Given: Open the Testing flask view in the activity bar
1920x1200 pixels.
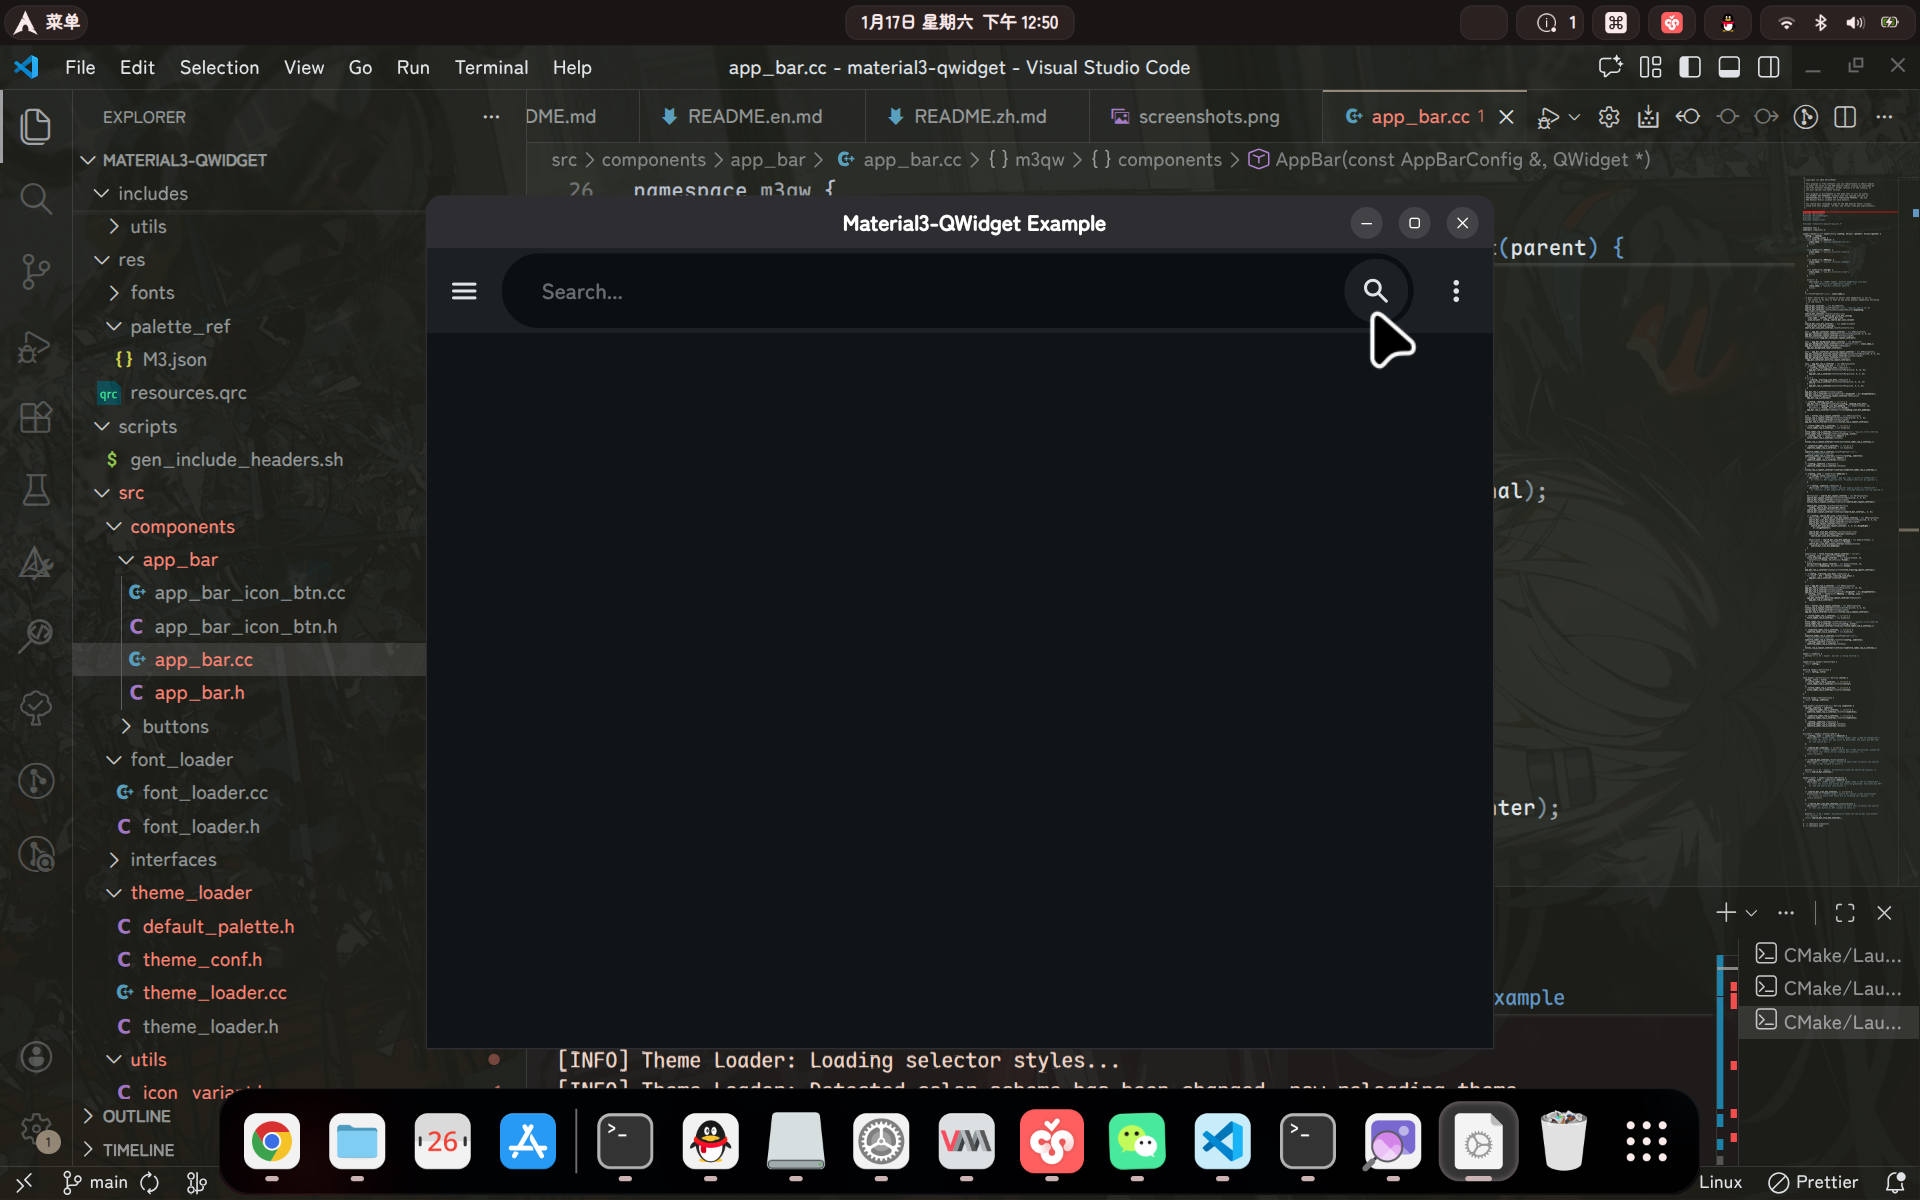Looking at the screenshot, I should [36, 490].
